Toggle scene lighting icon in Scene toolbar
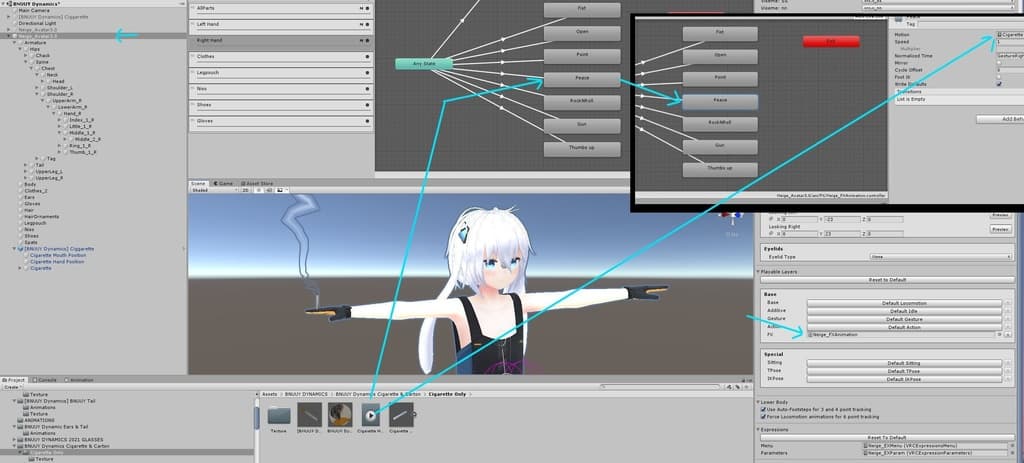The width and height of the screenshot is (1024, 463). tap(257, 191)
